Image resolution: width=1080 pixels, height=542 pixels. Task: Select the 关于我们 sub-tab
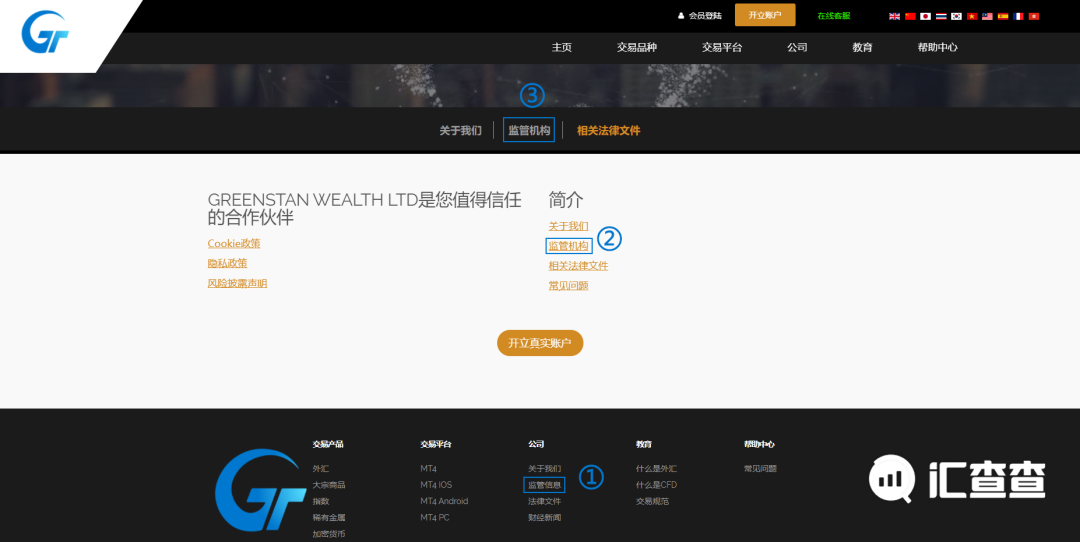tap(461, 130)
